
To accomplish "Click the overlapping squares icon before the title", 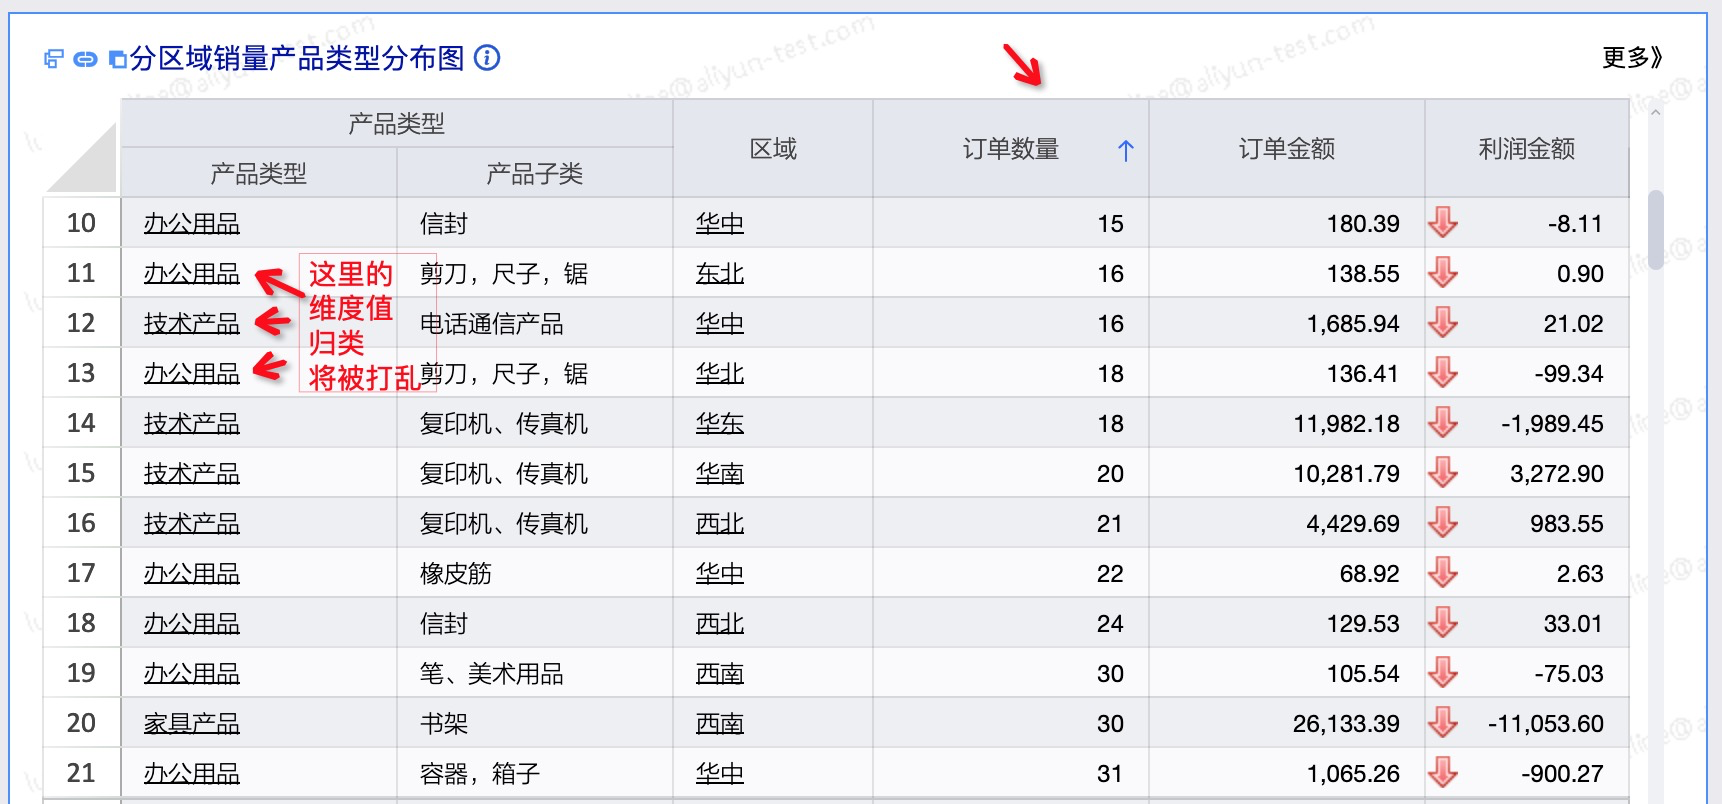I will pos(118,59).
